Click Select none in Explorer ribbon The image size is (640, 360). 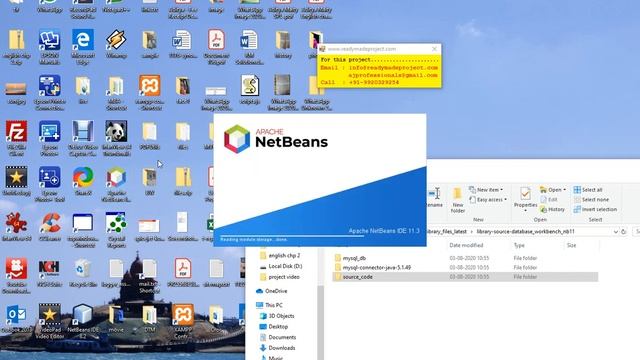point(591,200)
